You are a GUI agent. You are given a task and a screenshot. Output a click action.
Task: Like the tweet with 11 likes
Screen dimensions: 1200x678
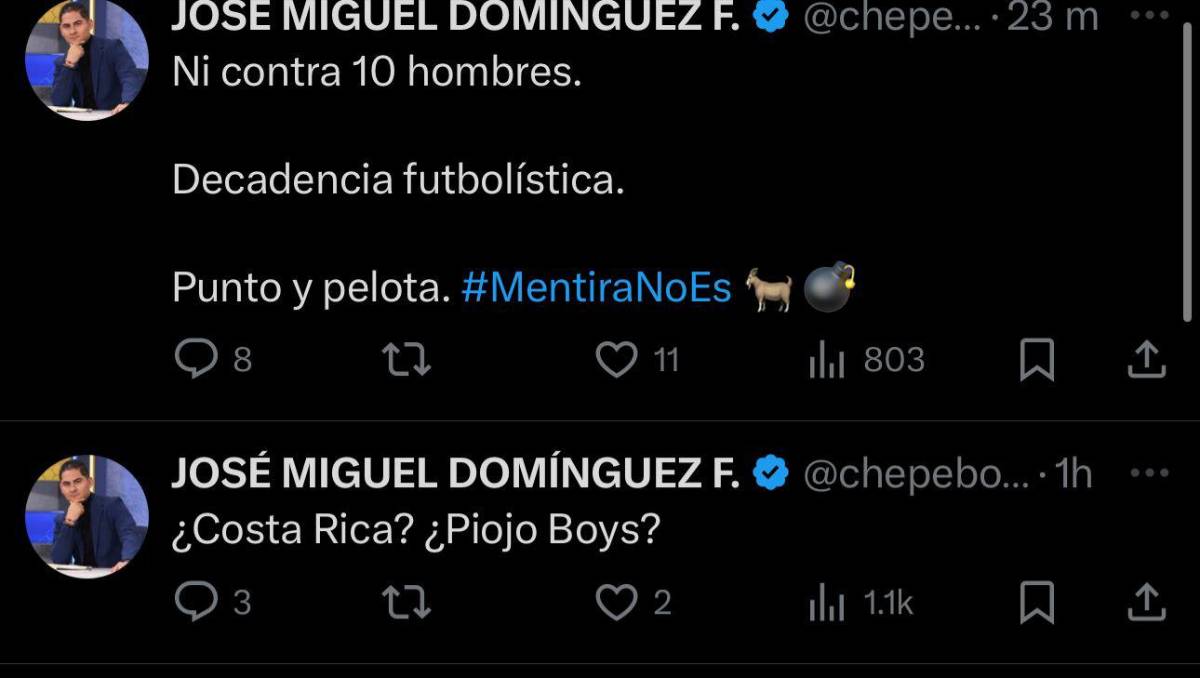coord(617,360)
